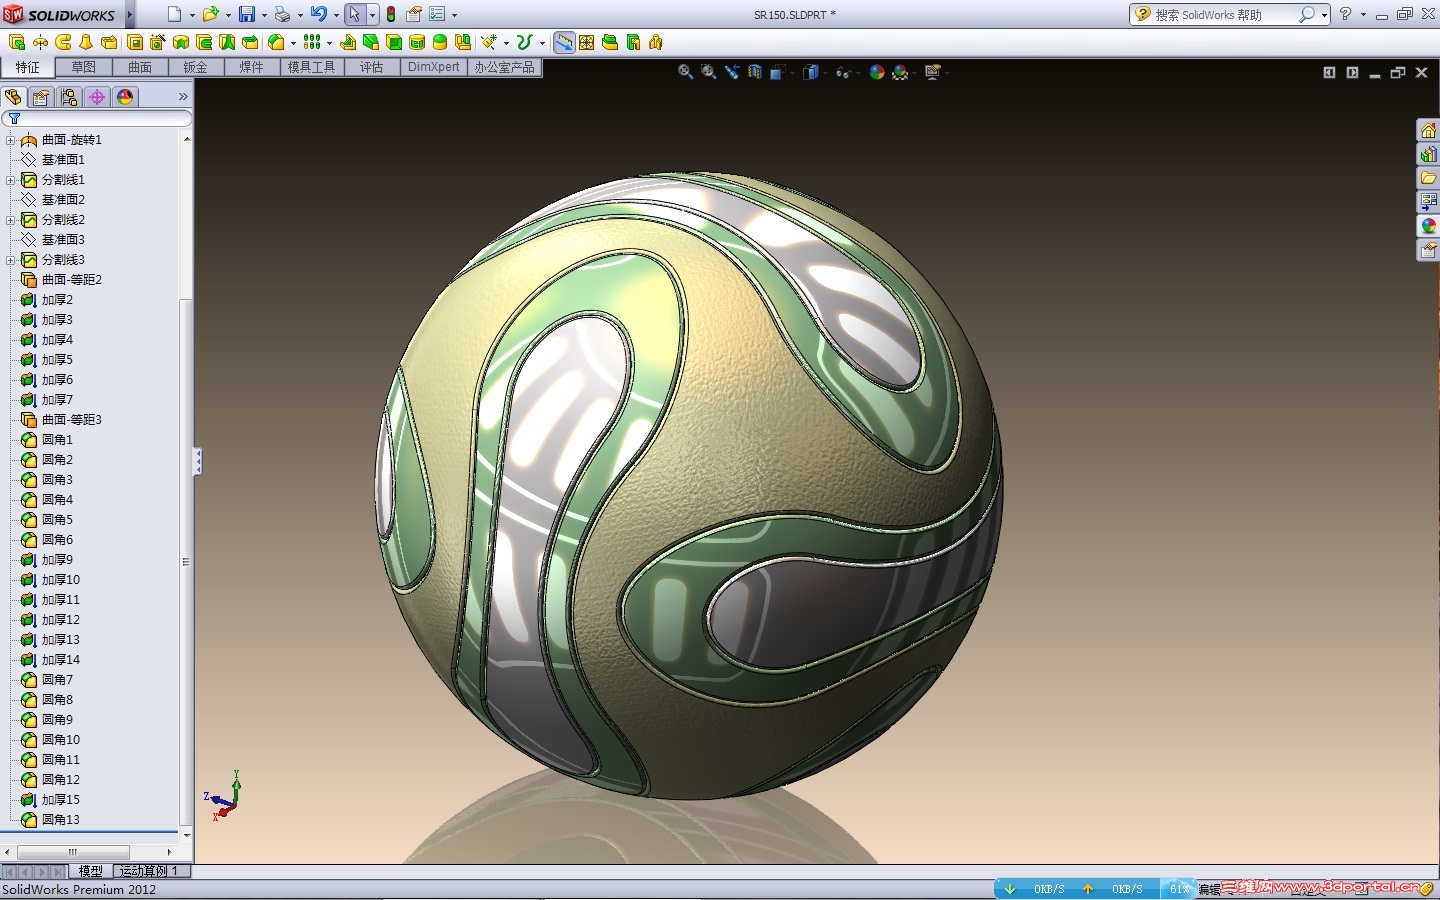Toggle the Instant3D ruler button
This screenshot has height=900, width=1440.
click(x=564, y=42)
